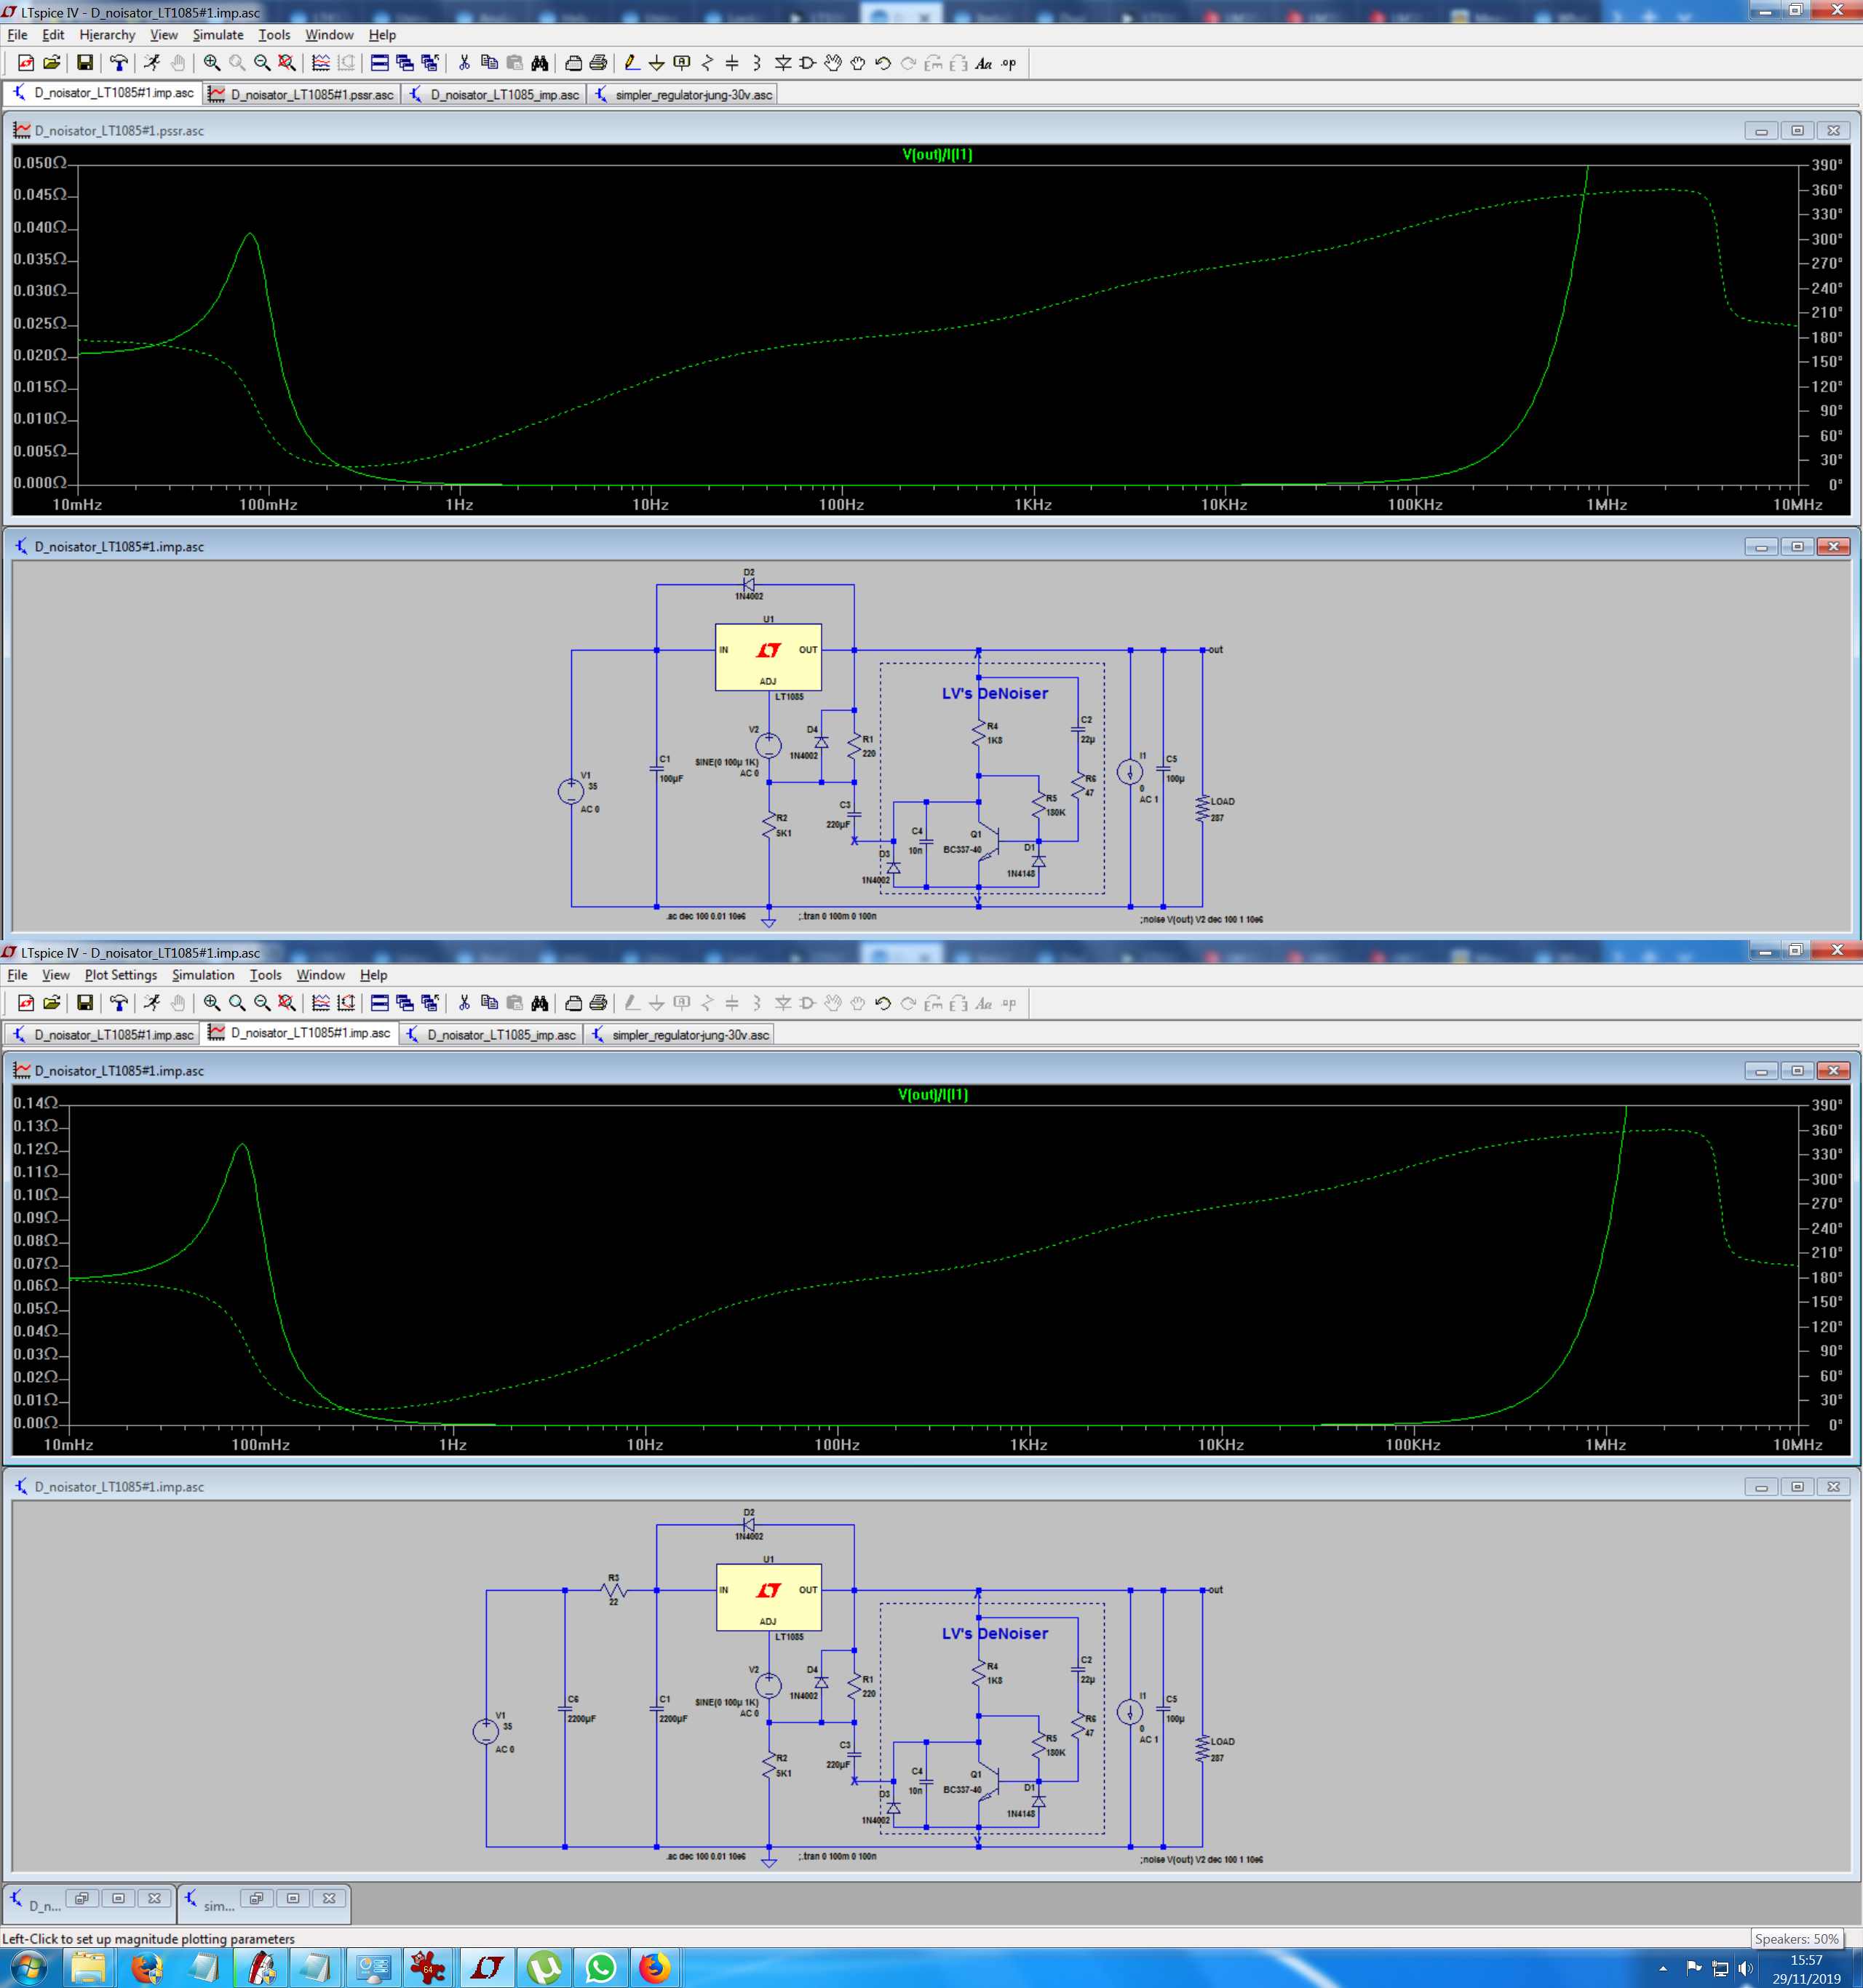This screenshot has height=1988, width=1863.
Task: Click Undo icon in top LTspice toolbar
Action: (x=883, y=63)
